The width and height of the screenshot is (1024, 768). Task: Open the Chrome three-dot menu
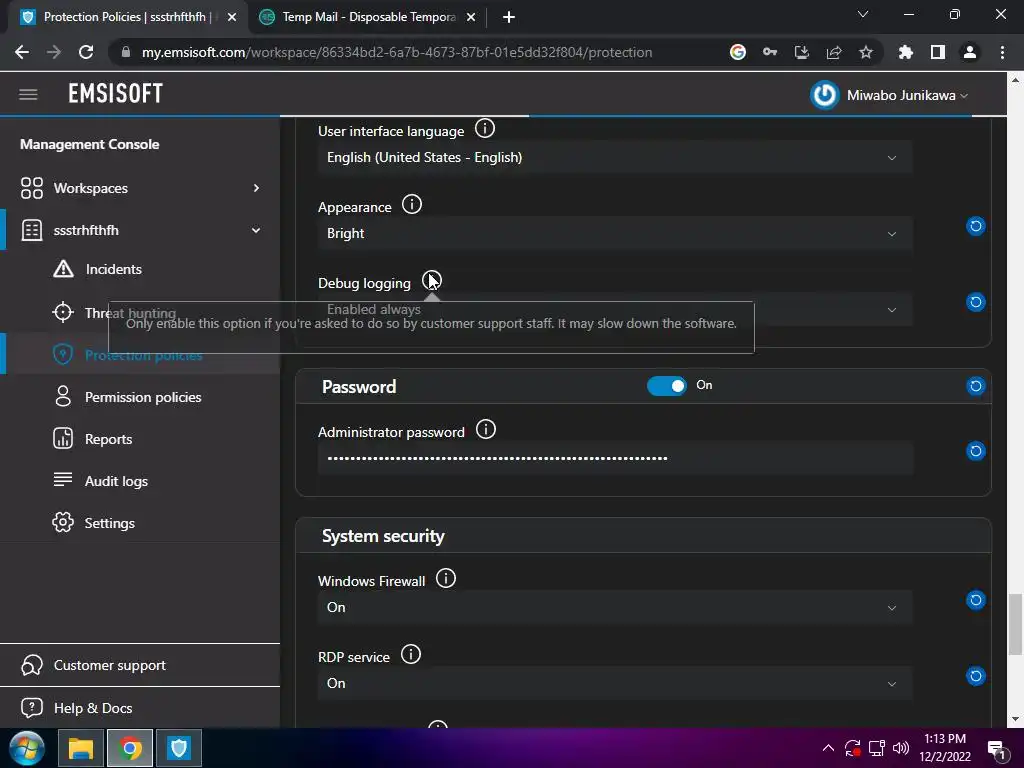[1002, 52]
